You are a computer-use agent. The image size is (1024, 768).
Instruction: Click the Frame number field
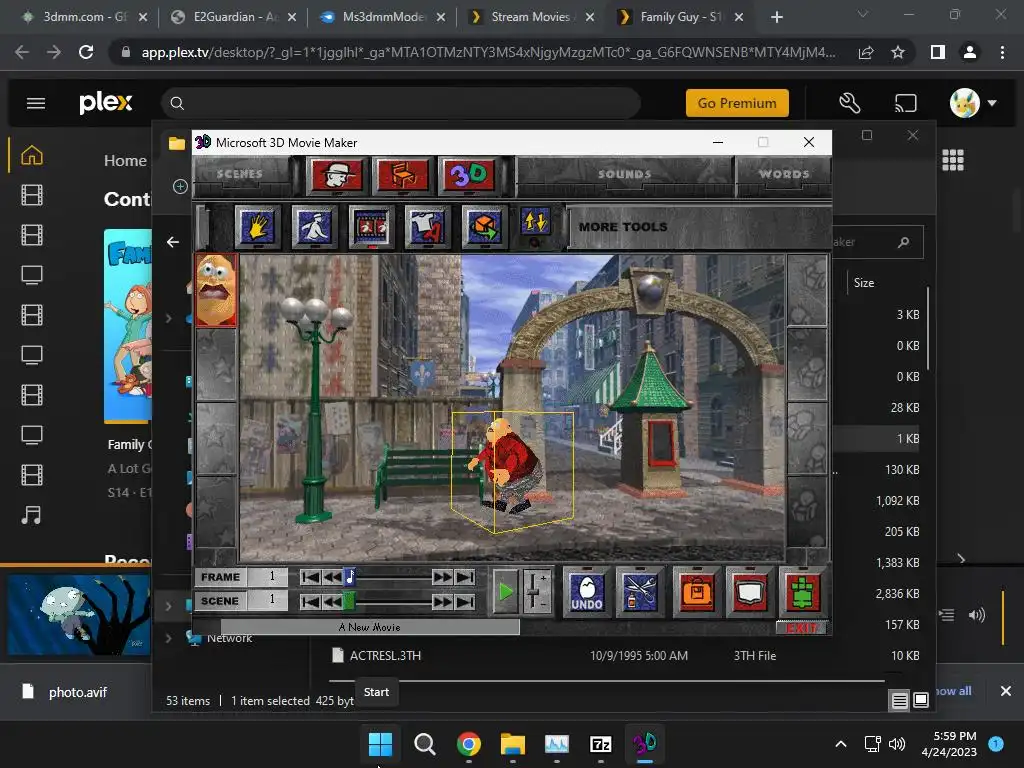point(268,577)
